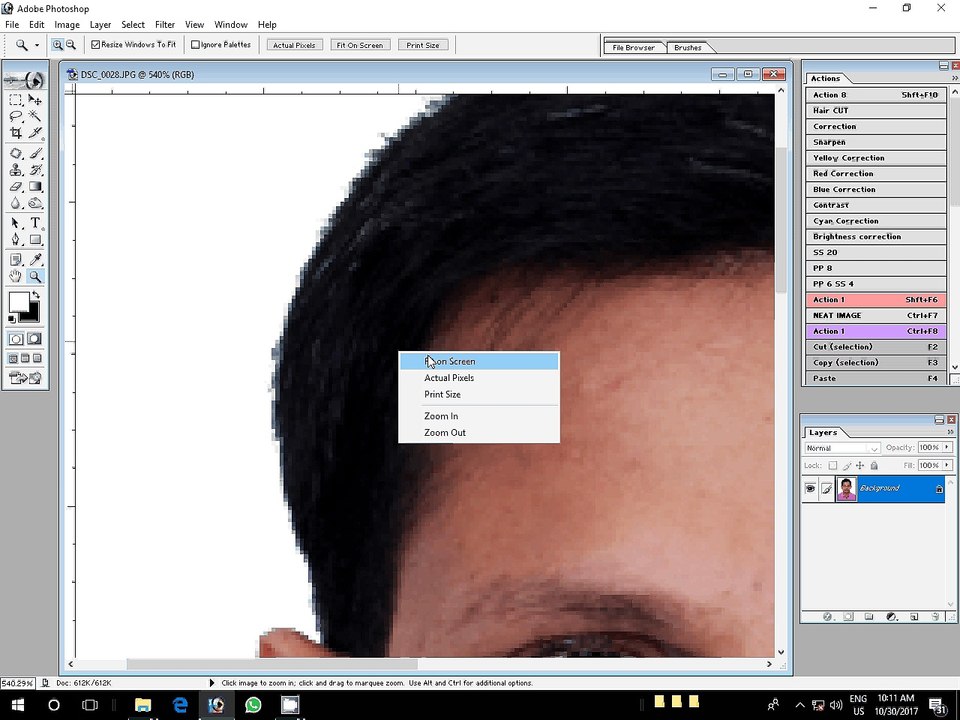
Task: Switch to Standard editing mode
Action: pos(16,339)
